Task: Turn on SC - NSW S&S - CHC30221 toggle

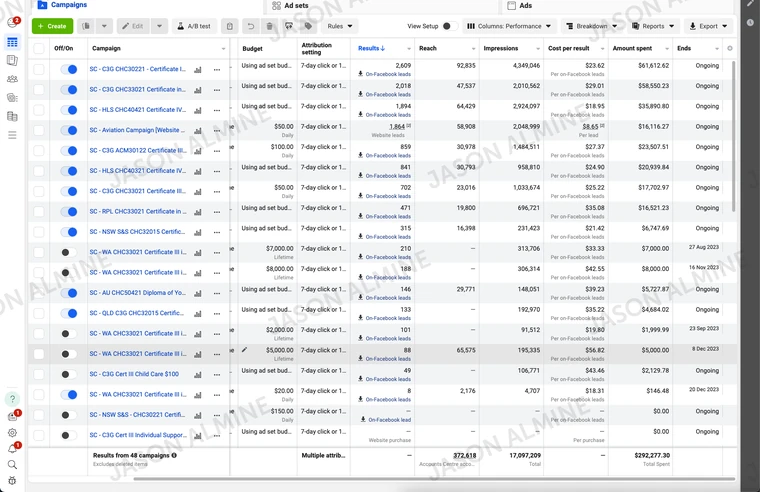Action: coord(69,415)
